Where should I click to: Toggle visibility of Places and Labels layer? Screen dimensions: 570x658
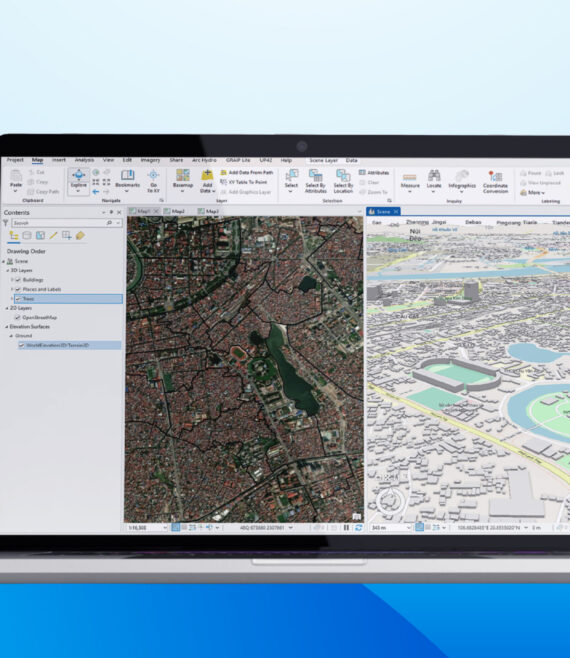click(x=18, y=289)
